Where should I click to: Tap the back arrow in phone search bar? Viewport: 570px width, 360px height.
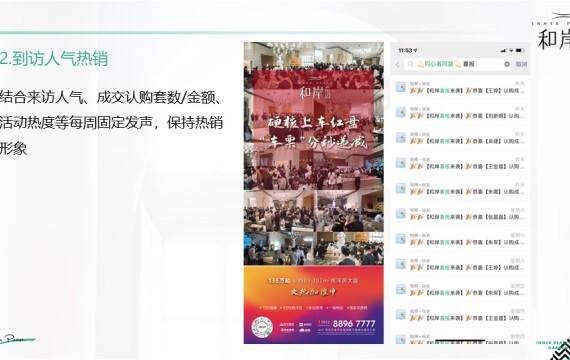coord(397,64)
